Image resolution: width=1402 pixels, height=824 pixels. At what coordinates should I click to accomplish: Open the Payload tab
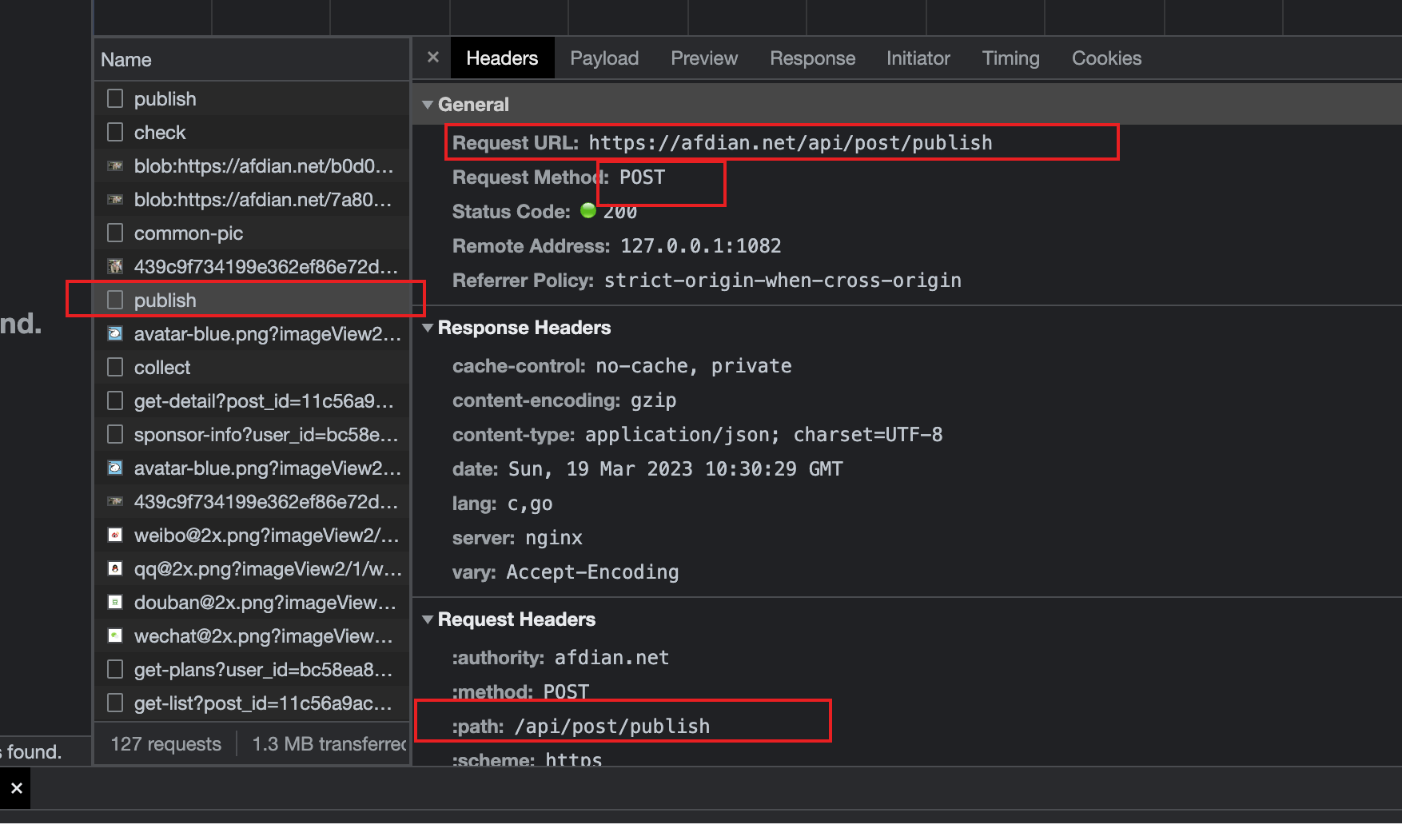pyautogui.click(x=604, y=58)
